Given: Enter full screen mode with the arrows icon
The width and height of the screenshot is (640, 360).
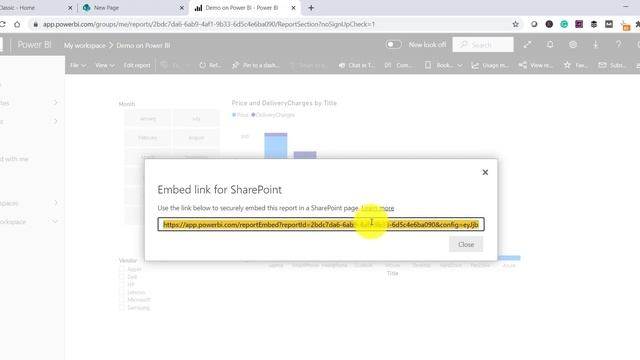Looking at the screenshot, I should tap(527, 44).
